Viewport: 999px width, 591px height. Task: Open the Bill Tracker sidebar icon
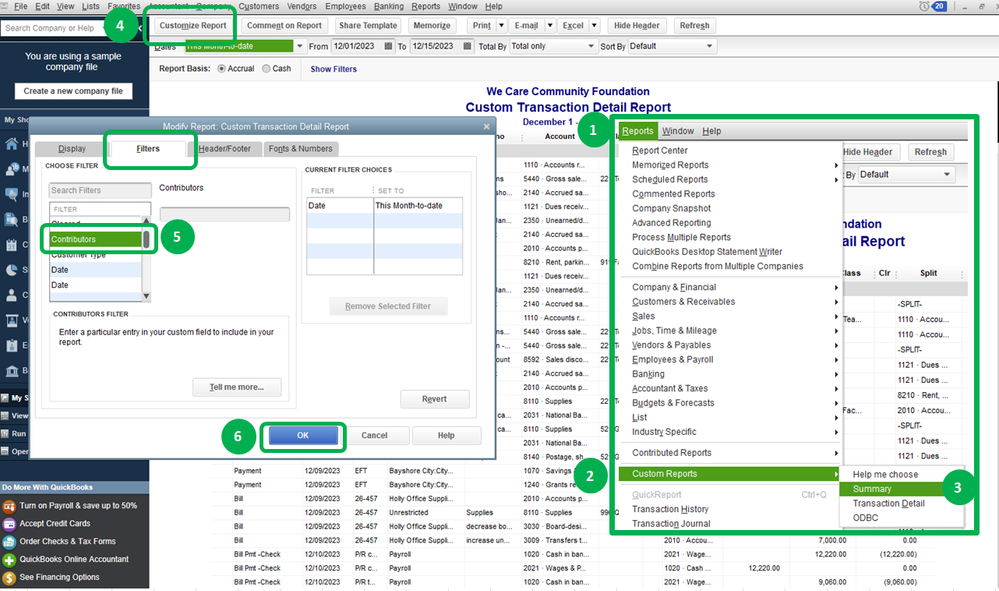pos(11,219)
